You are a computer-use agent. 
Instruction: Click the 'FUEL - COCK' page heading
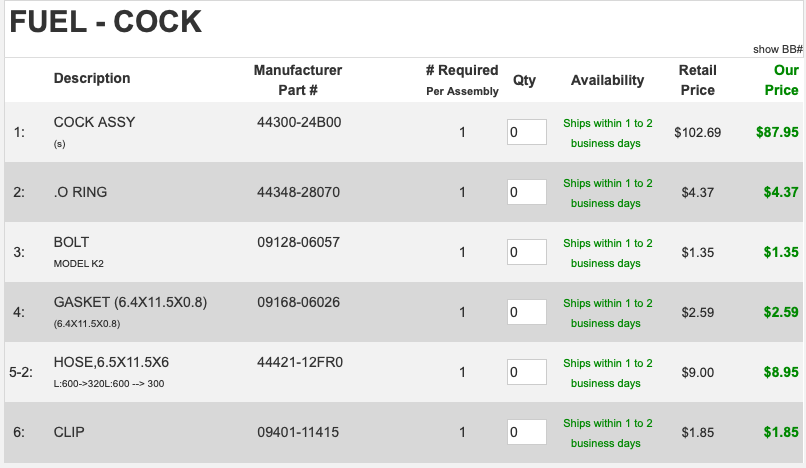(x=105, y=21)
